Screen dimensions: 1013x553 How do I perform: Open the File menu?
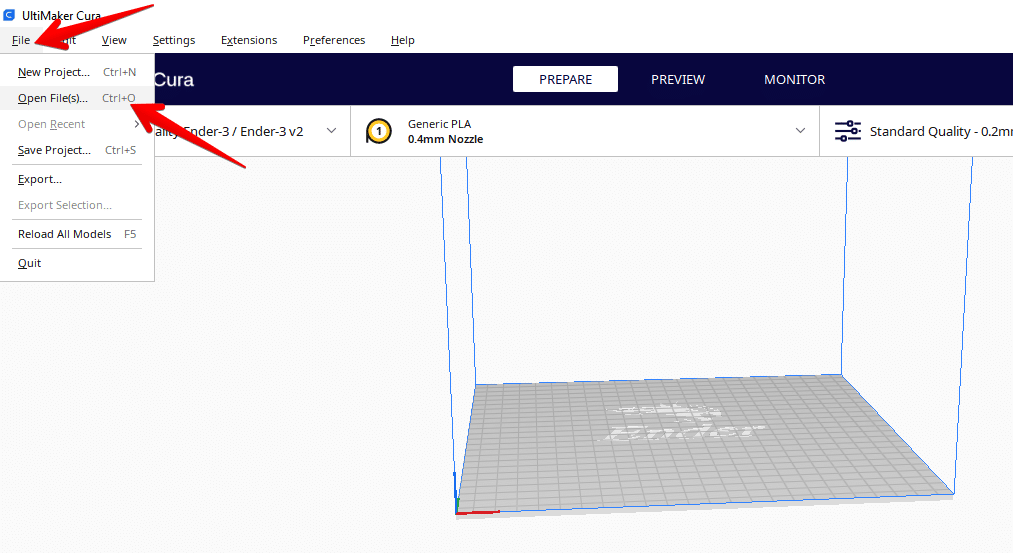coord(21,40)
